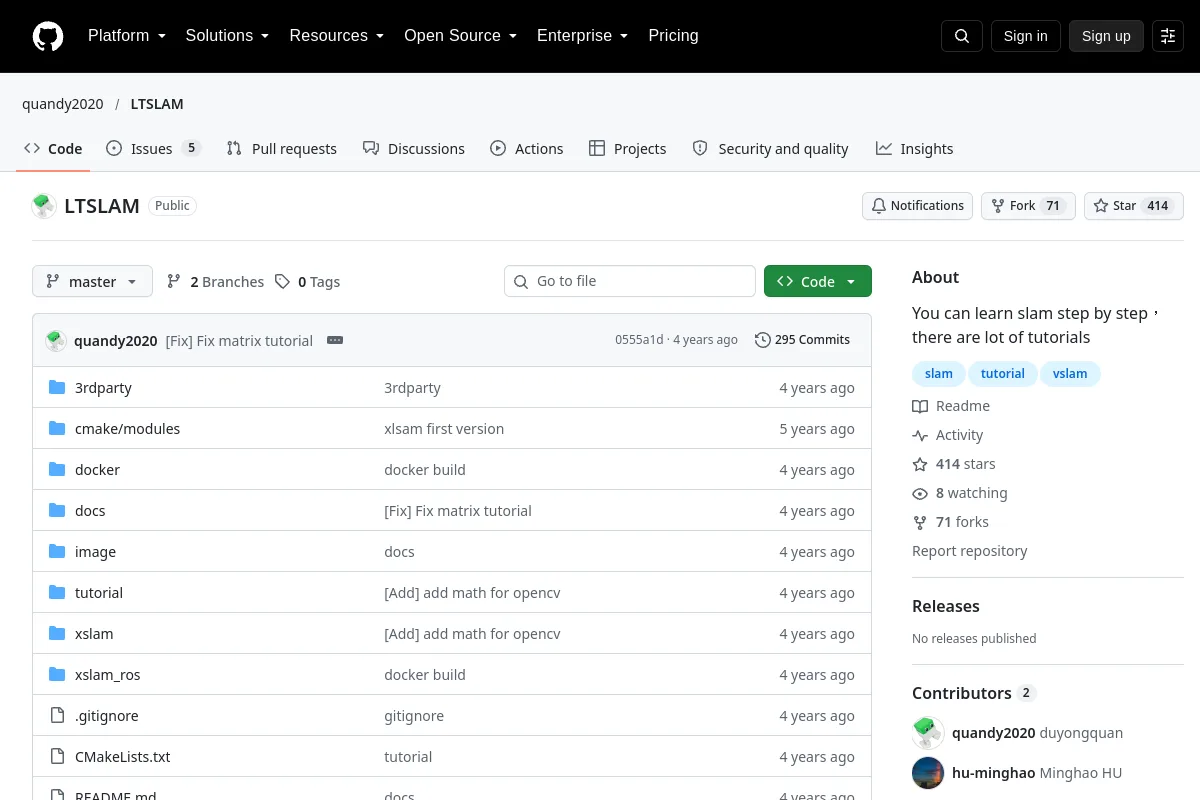1200x800 pixels.
Task: Click the eye icon beside 8 watching
Action: click(920, 493)
